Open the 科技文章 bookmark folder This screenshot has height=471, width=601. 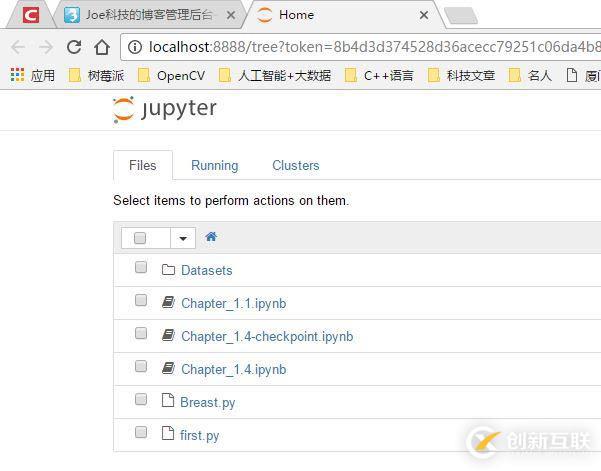coord(461,75)
